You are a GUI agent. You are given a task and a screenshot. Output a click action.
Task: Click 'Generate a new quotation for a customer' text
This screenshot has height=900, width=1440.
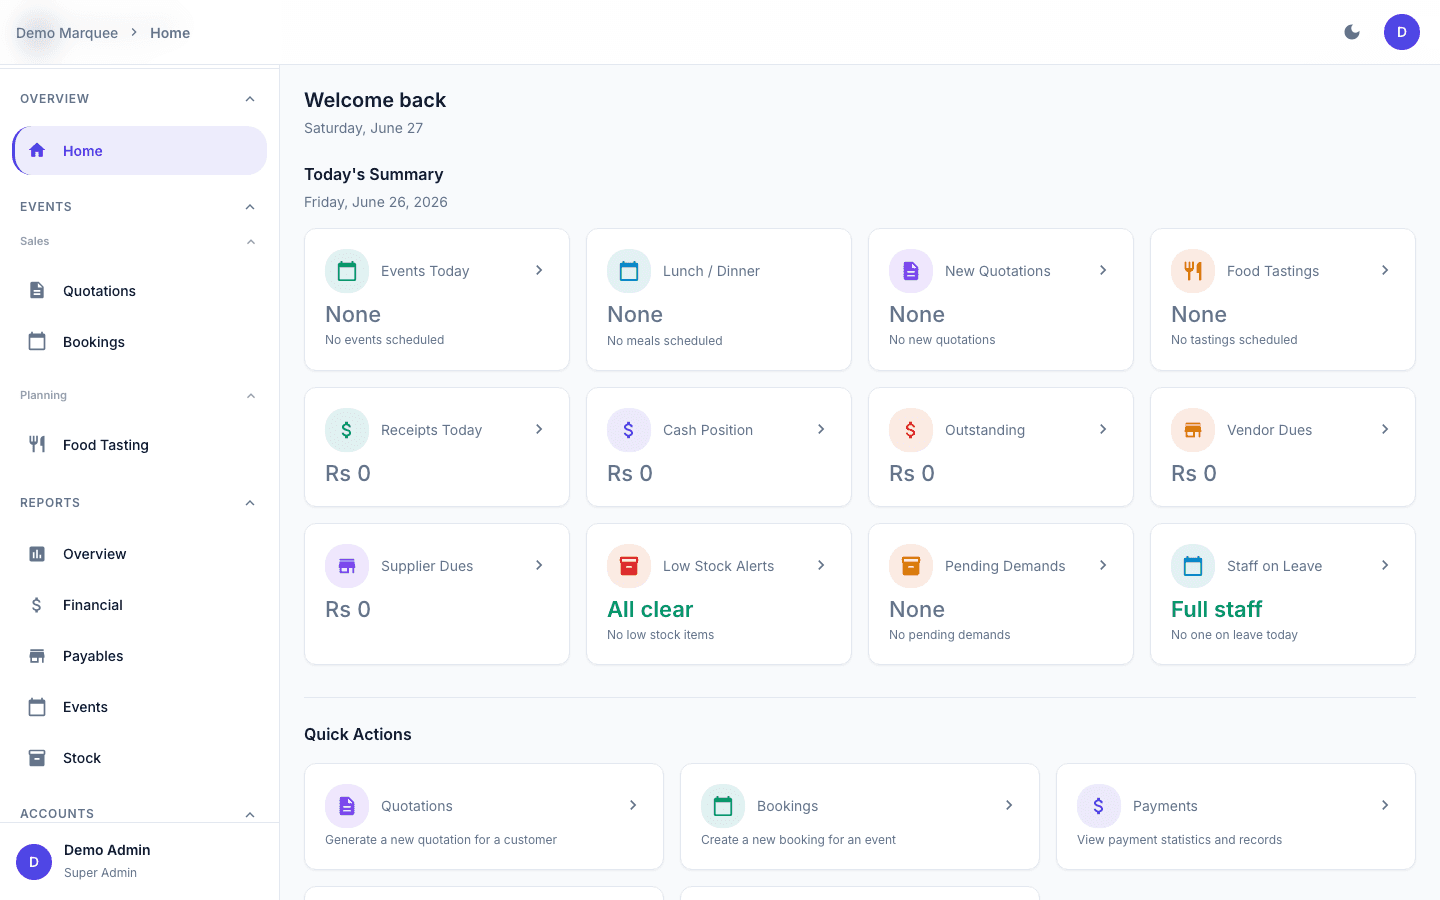pos(441,840)
